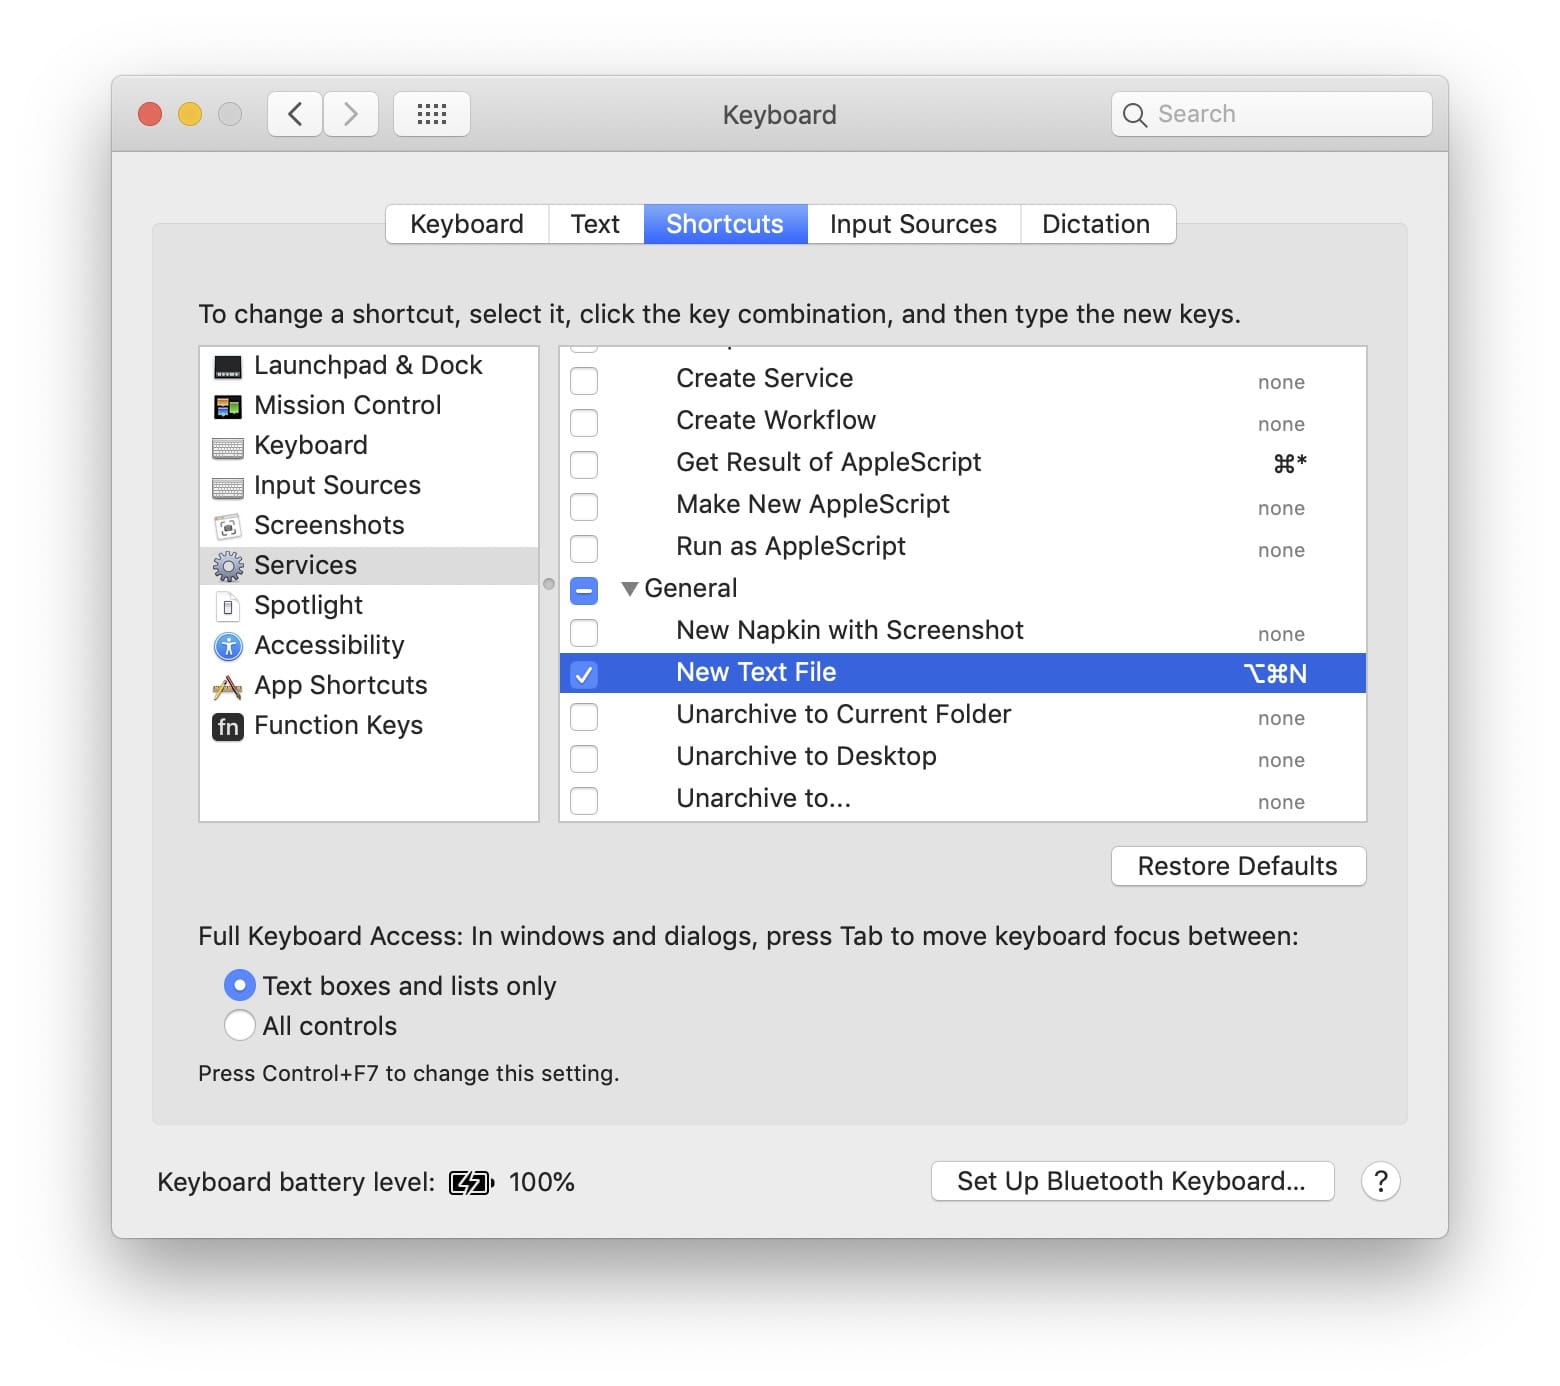
Task: Open the Input Sources tab
Action: [912, 224]
